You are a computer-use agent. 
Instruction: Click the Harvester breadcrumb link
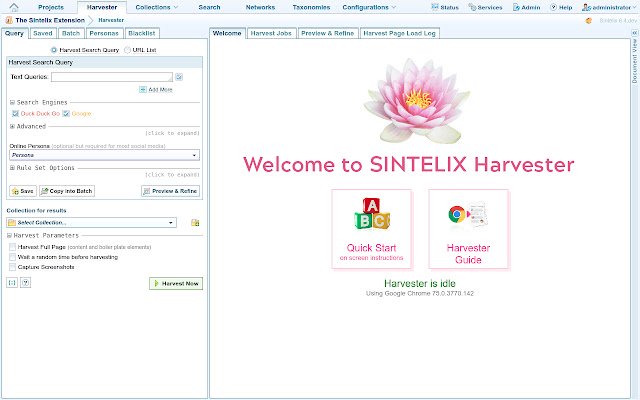[x=111, y=20]
